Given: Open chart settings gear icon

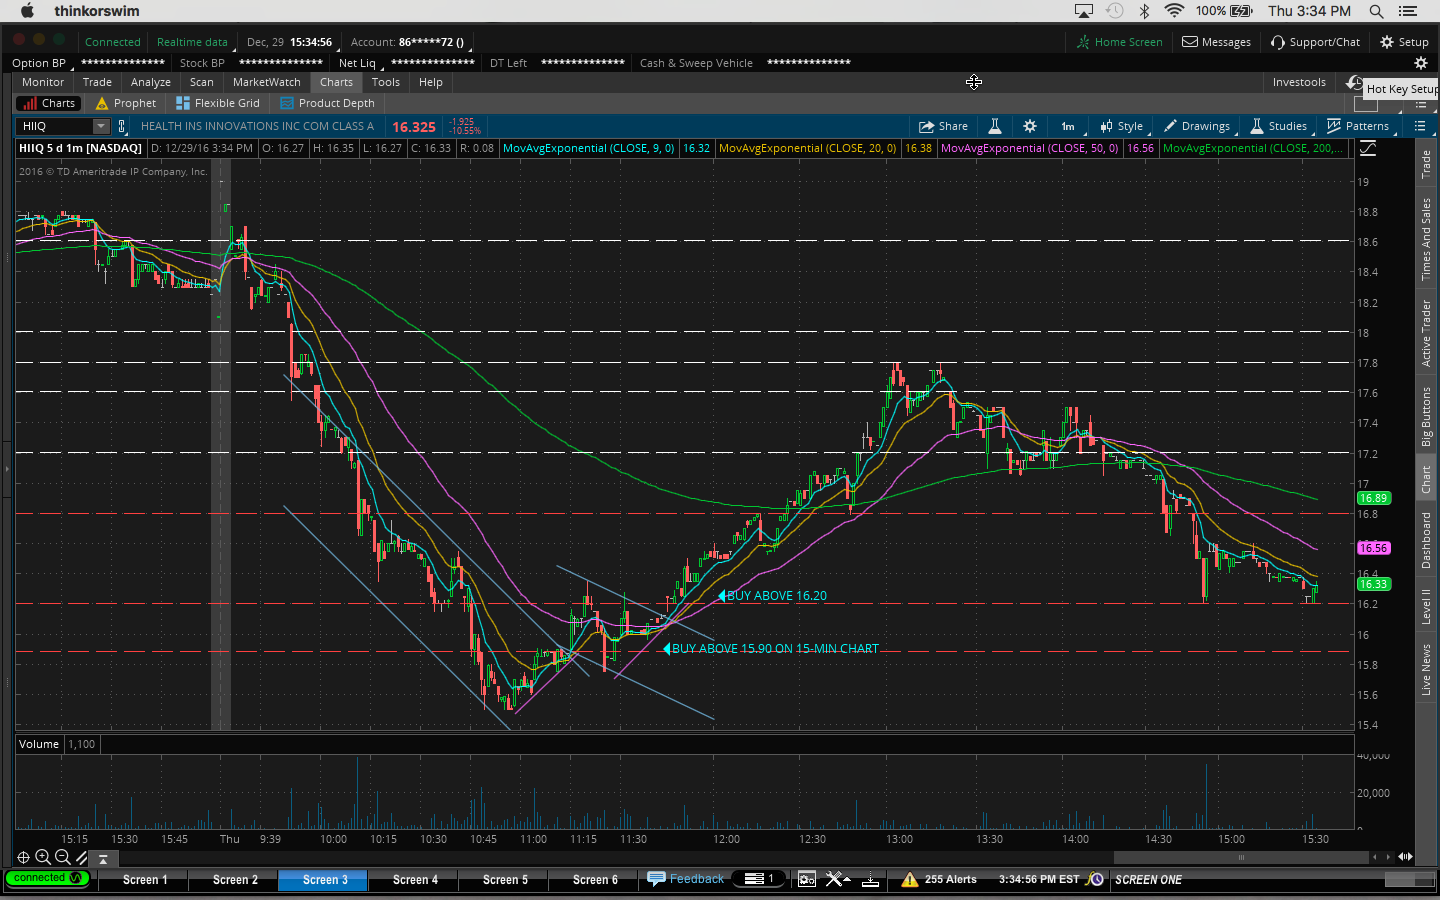Looking at the screenshot, I should 1030,126.
